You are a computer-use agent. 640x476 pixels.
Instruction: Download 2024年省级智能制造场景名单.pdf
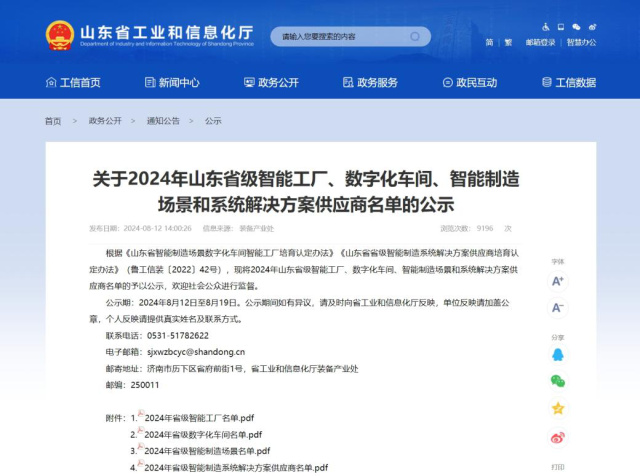207,451
